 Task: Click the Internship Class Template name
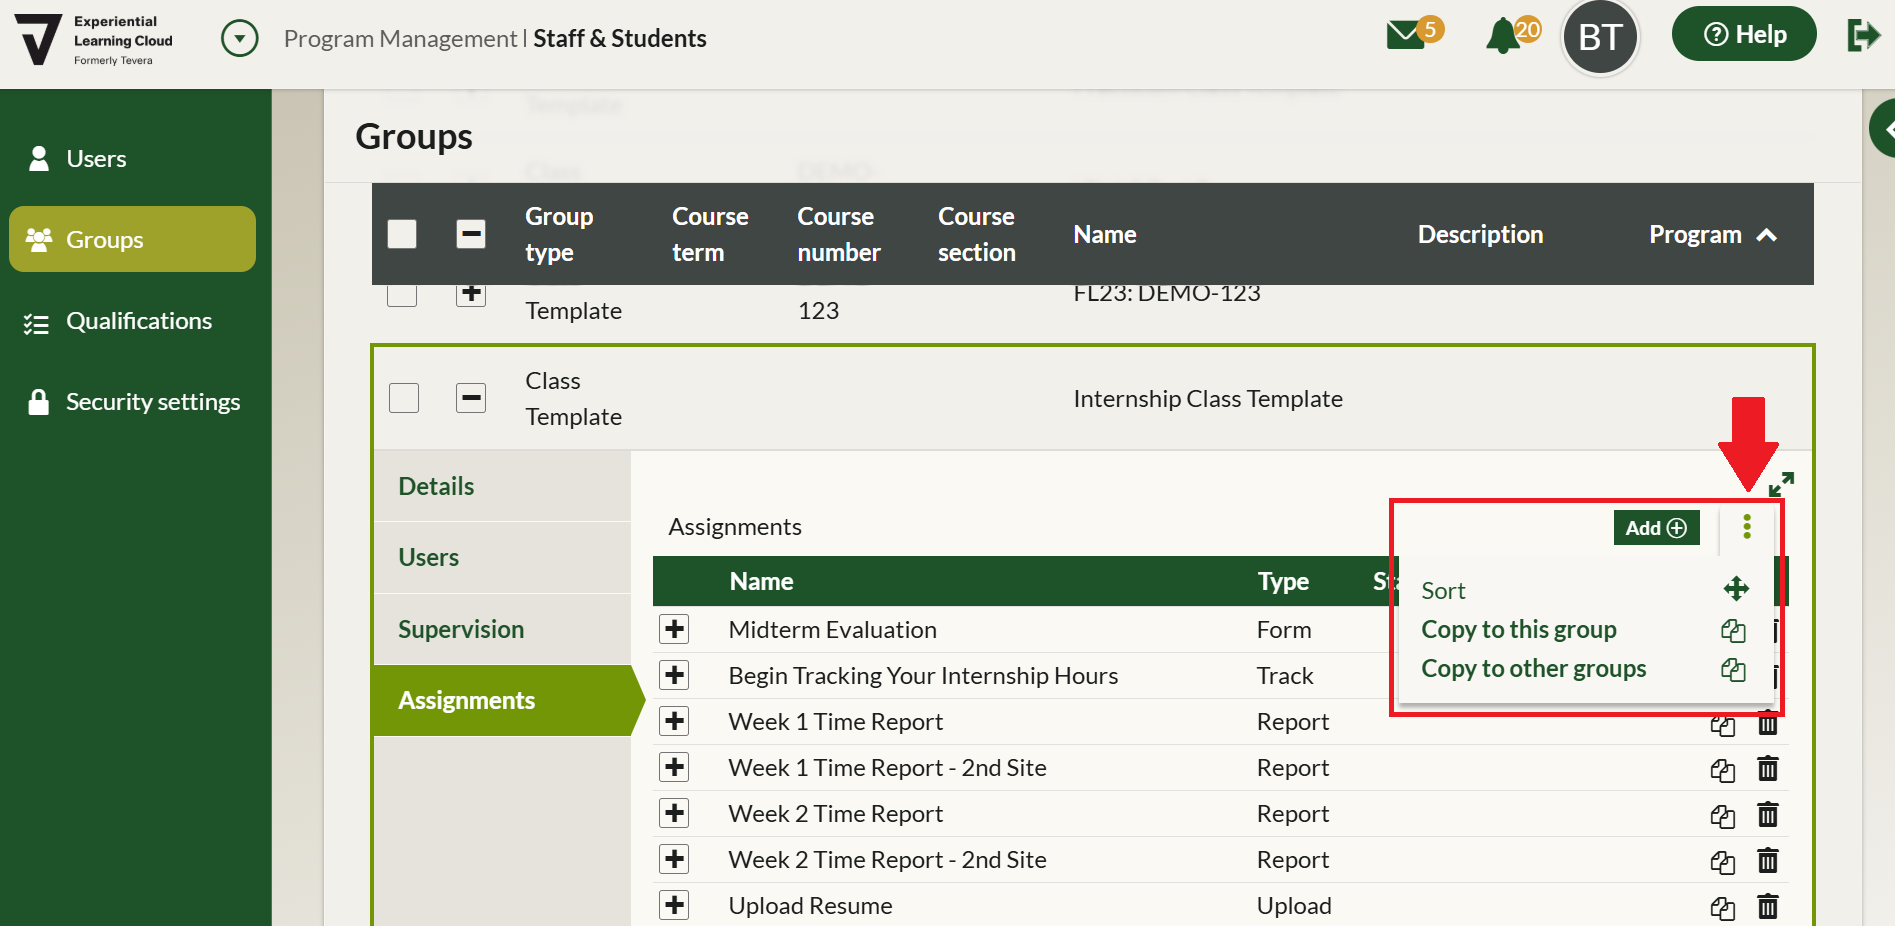pyautogui.click(x=1208, y=398)
